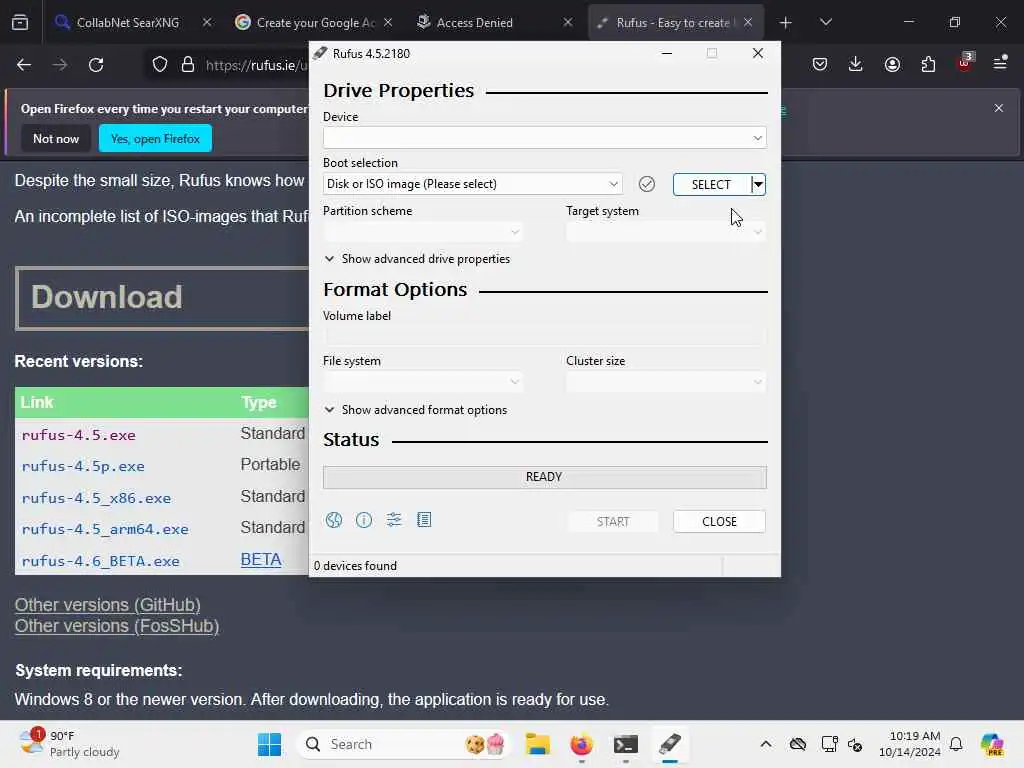This screenshot has width=1024, height=768.
Task: Open Windows Start menu
Action: (269, 744)
